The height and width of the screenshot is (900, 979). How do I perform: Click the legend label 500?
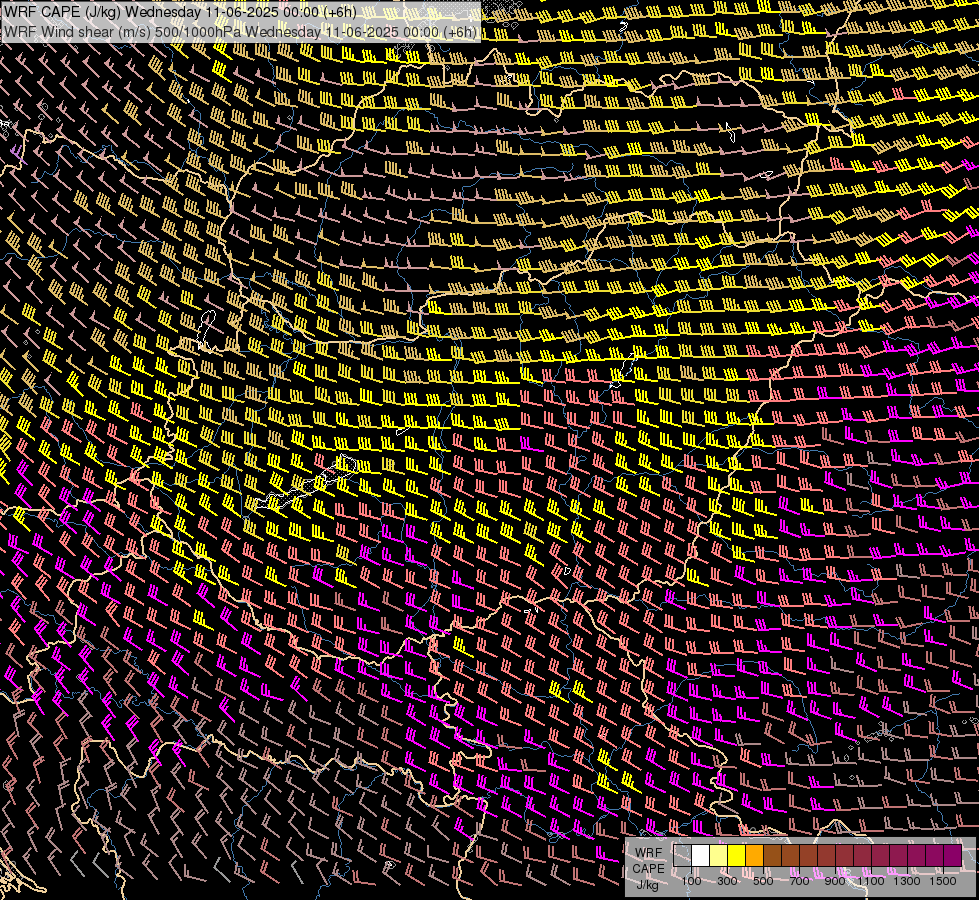coord(763,881)
